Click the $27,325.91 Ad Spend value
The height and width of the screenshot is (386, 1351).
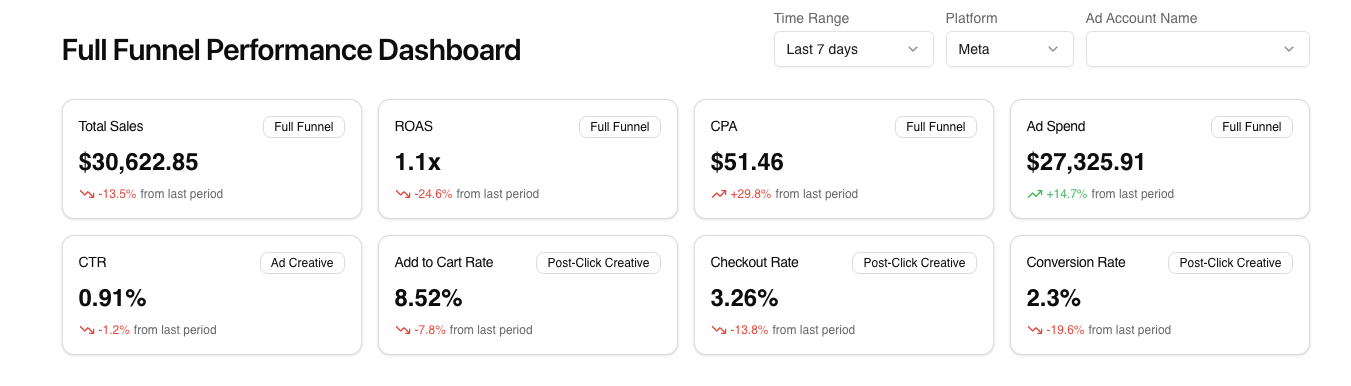1086,162
